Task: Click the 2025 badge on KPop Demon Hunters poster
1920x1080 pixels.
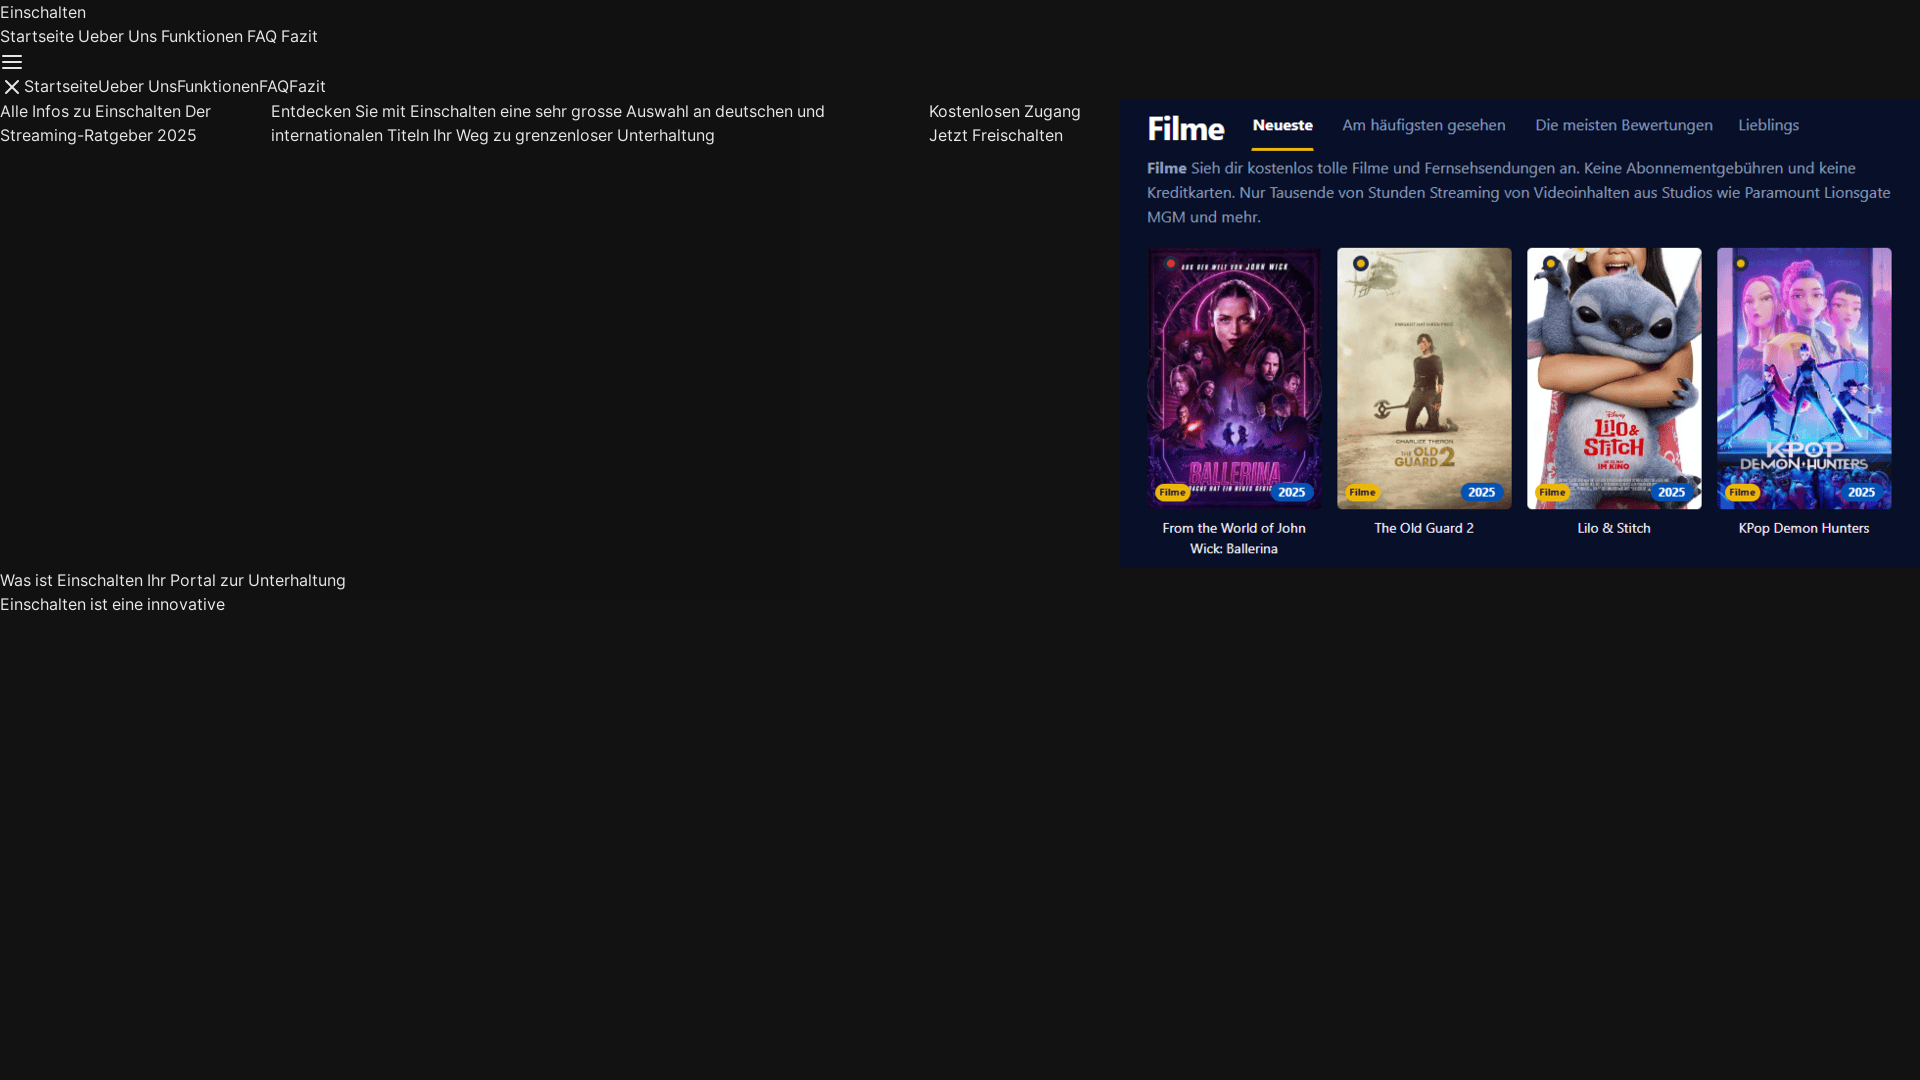Action: click(1862, 492)
